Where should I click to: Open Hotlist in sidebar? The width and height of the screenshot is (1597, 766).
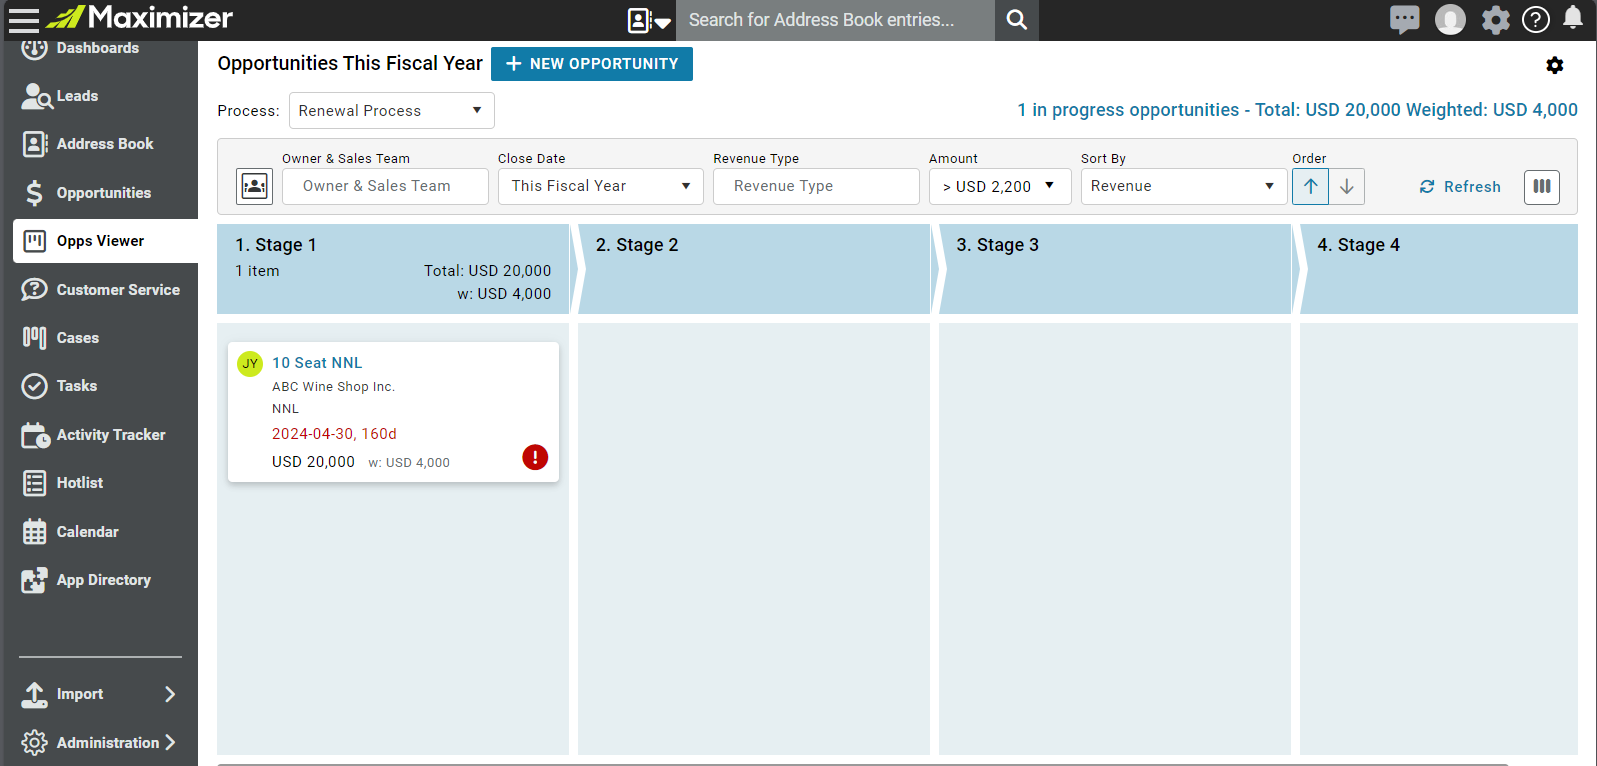[80, 483]
